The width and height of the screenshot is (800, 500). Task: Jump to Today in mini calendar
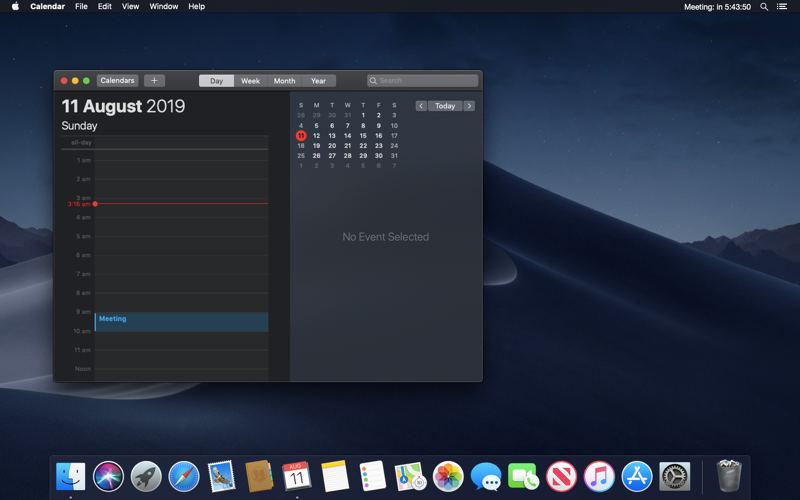(445, 106)
